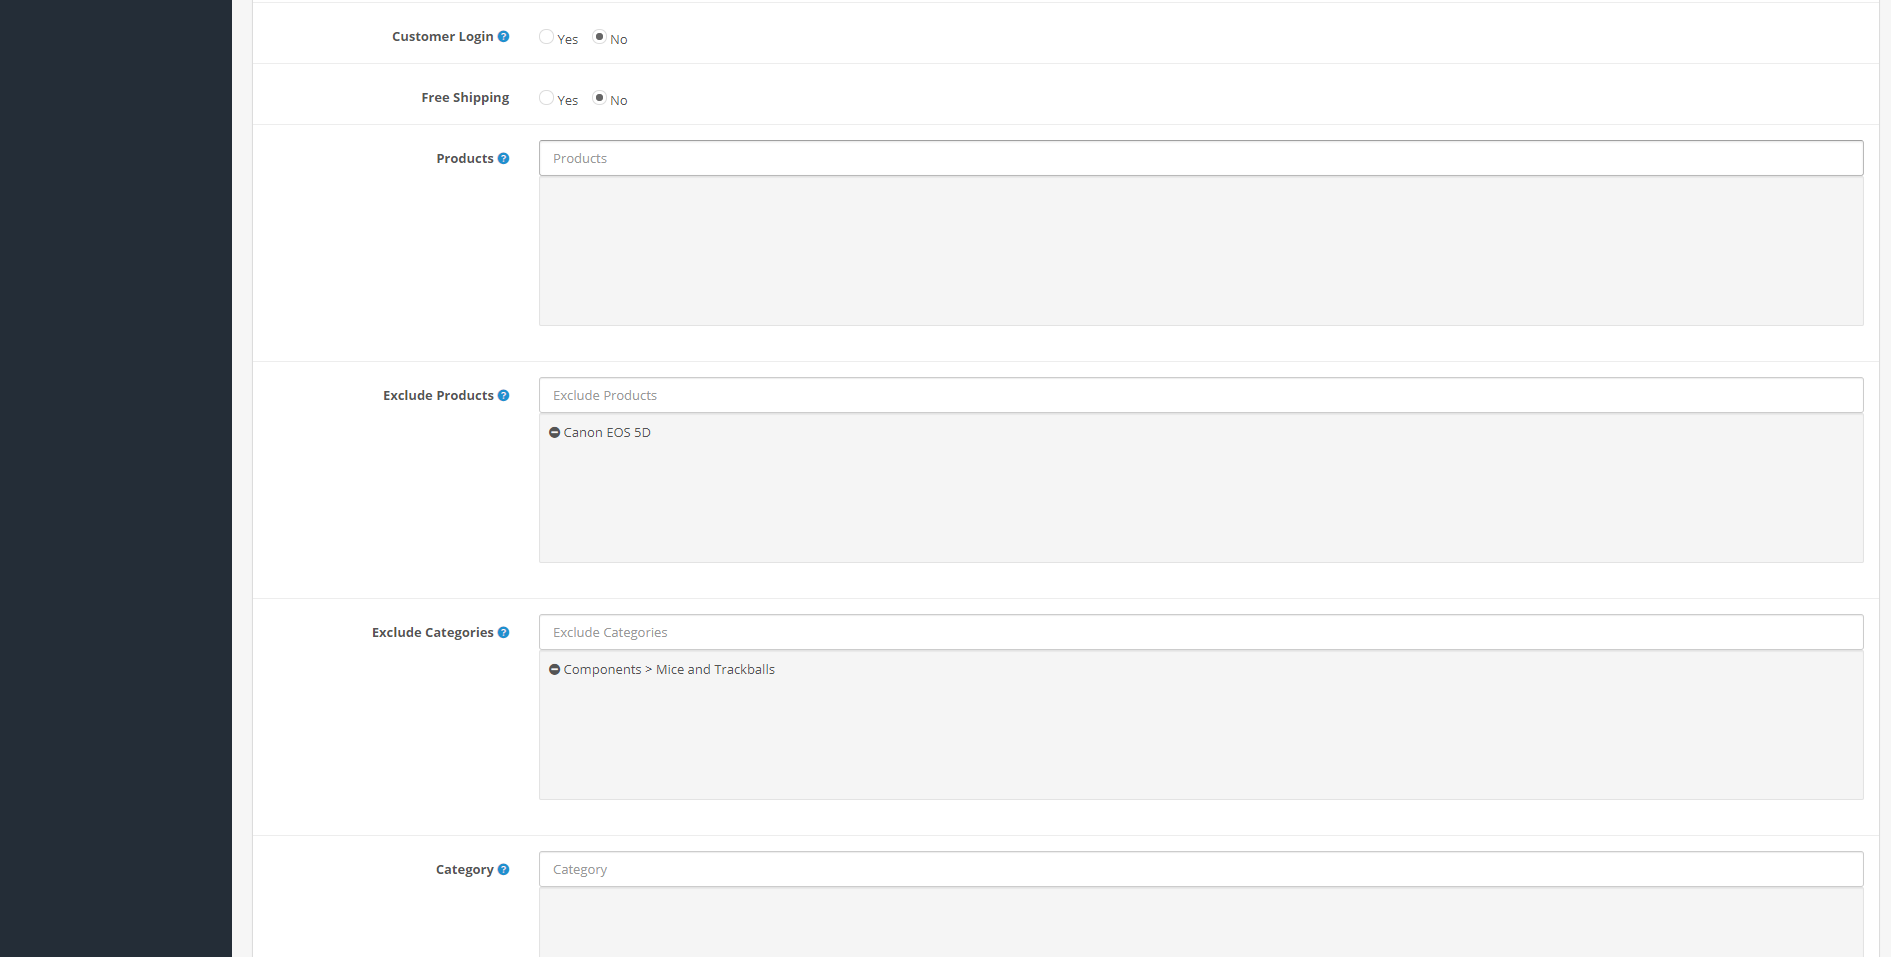1891x957 pixels.
Task: Remove Mice and Trackballs excluded category
Action: 554,670
